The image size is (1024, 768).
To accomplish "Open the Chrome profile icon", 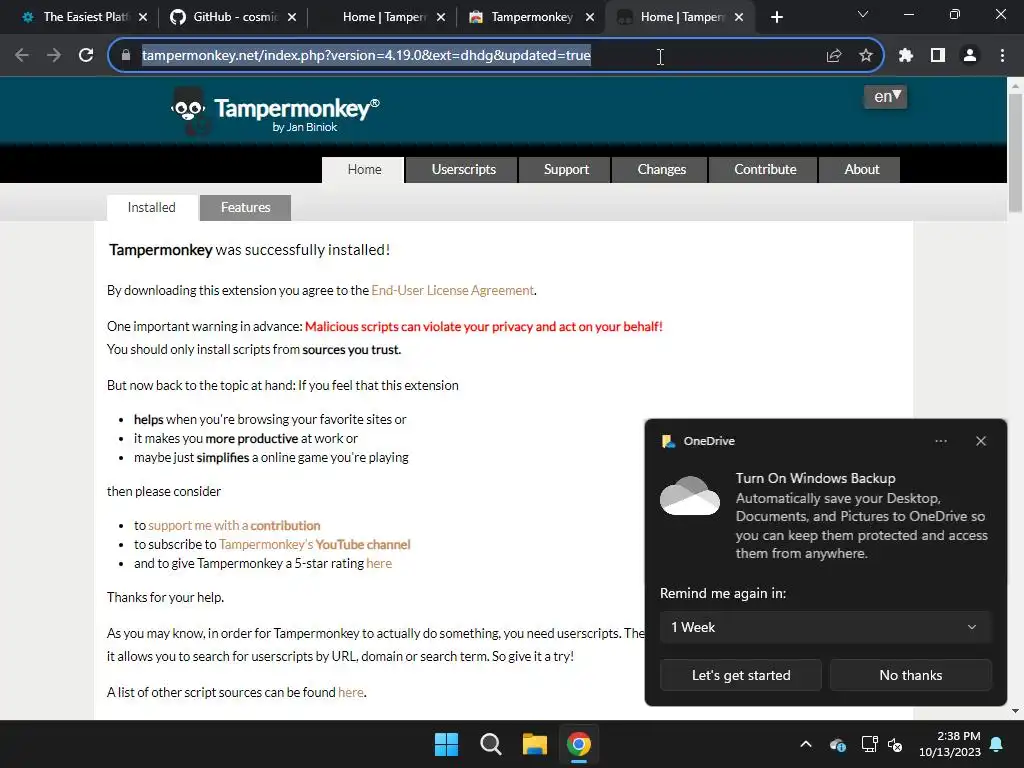I will (x=970, y=56).
